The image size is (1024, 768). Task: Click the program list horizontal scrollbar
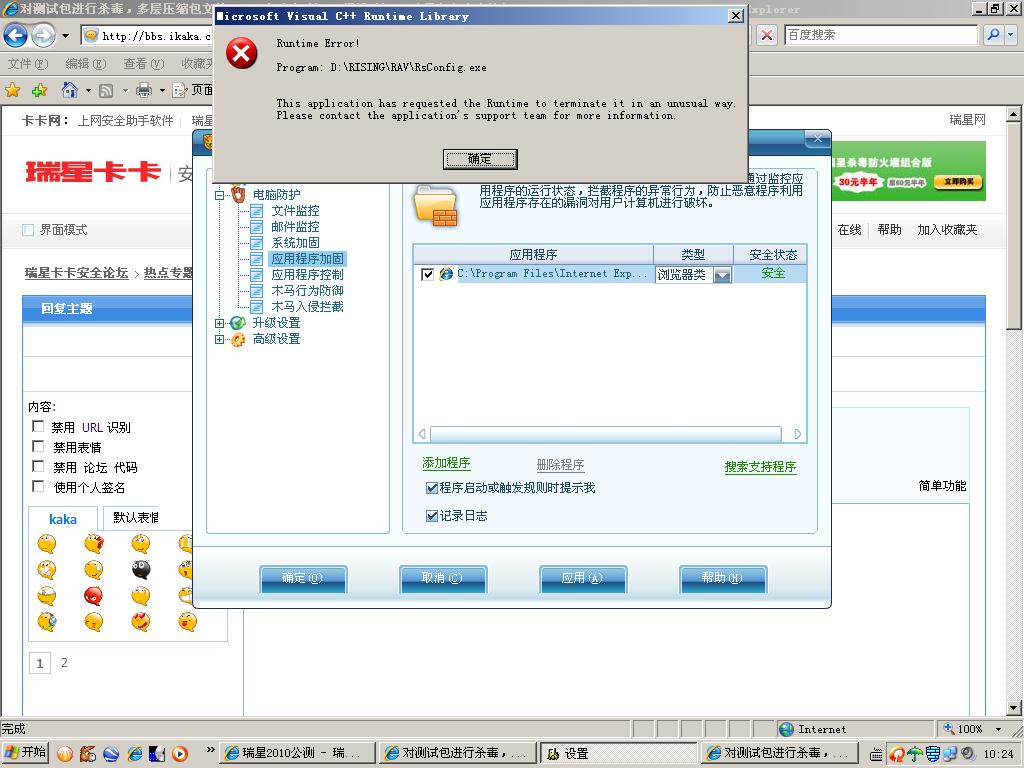tap(606, 434)
